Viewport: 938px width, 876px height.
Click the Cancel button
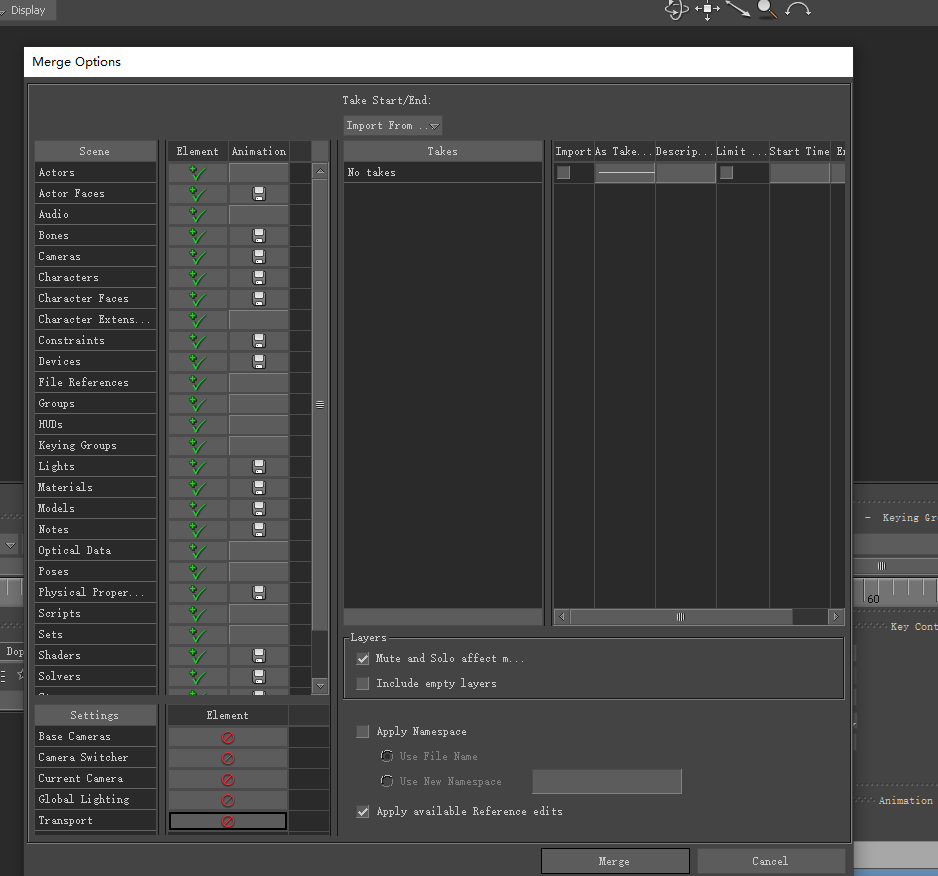pos(770,861)
